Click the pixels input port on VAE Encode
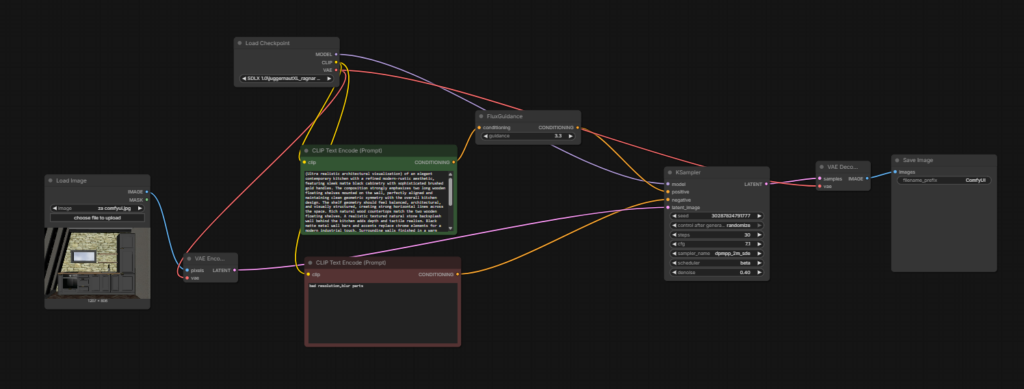 point(187,270)
